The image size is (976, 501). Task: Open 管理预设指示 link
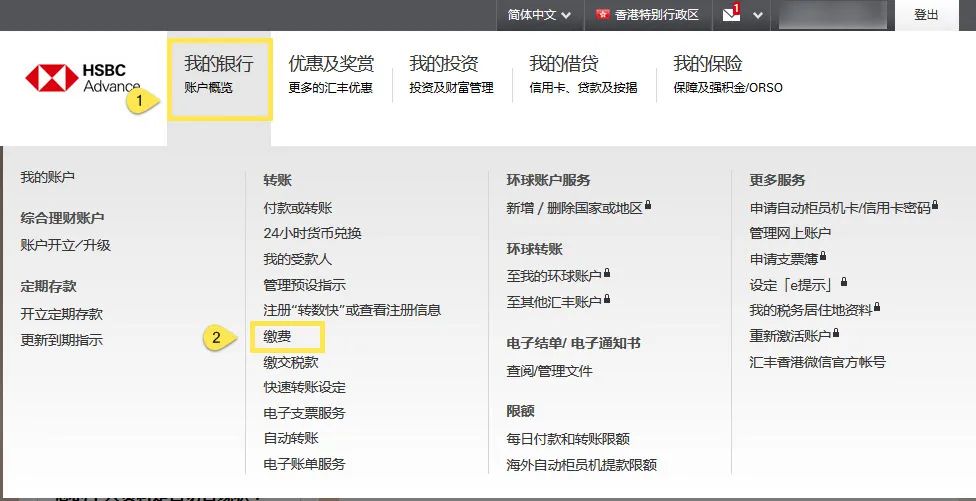pos(304,285)
